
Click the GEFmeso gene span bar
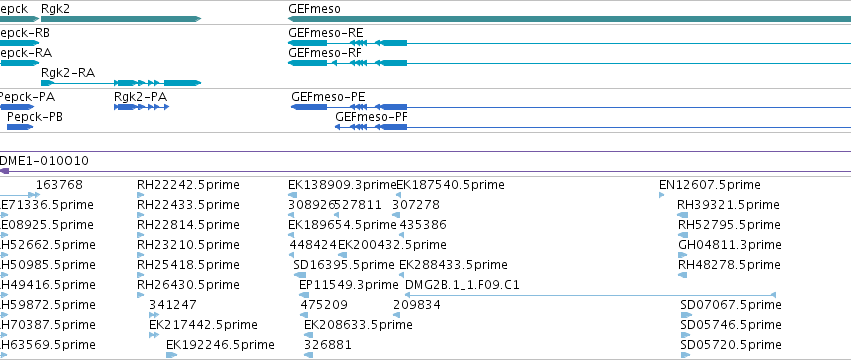click(x=569, y=19)
